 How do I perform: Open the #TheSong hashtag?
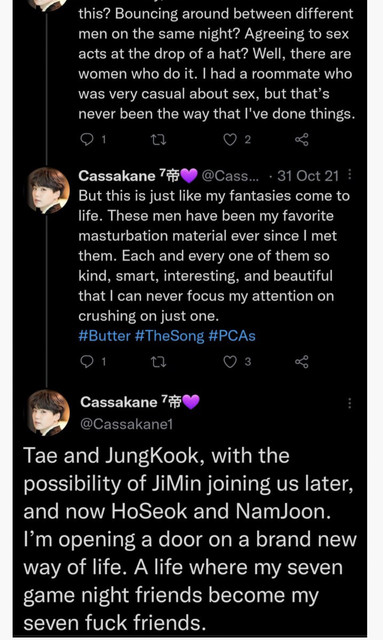tap(169, 336)
